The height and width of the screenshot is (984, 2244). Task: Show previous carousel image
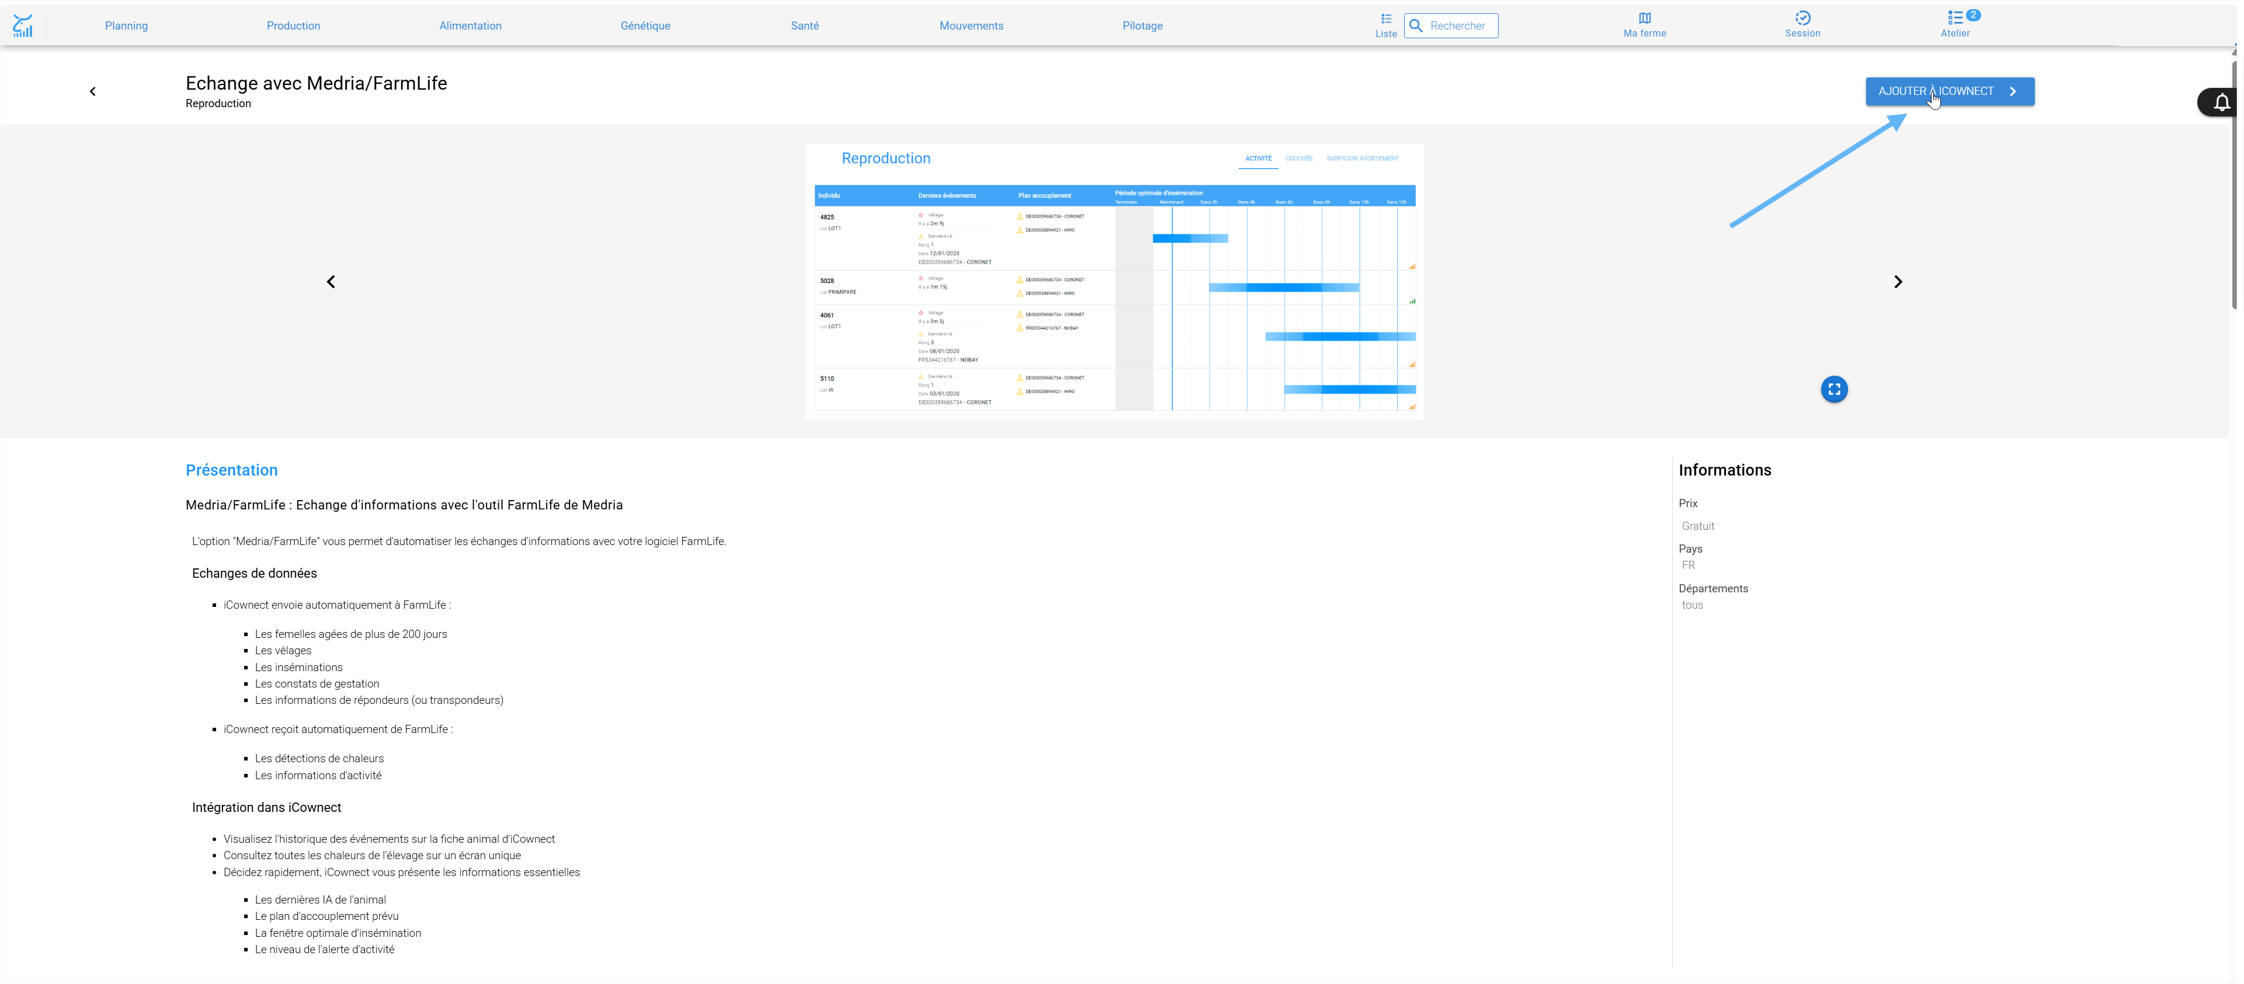click(331, 282)
